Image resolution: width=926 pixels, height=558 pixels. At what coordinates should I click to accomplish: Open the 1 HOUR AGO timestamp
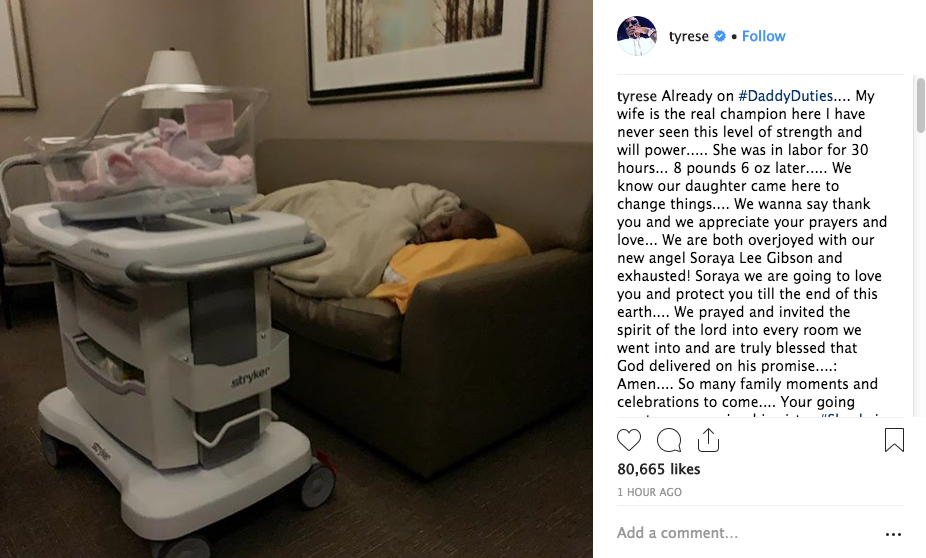tap(649, 492)
